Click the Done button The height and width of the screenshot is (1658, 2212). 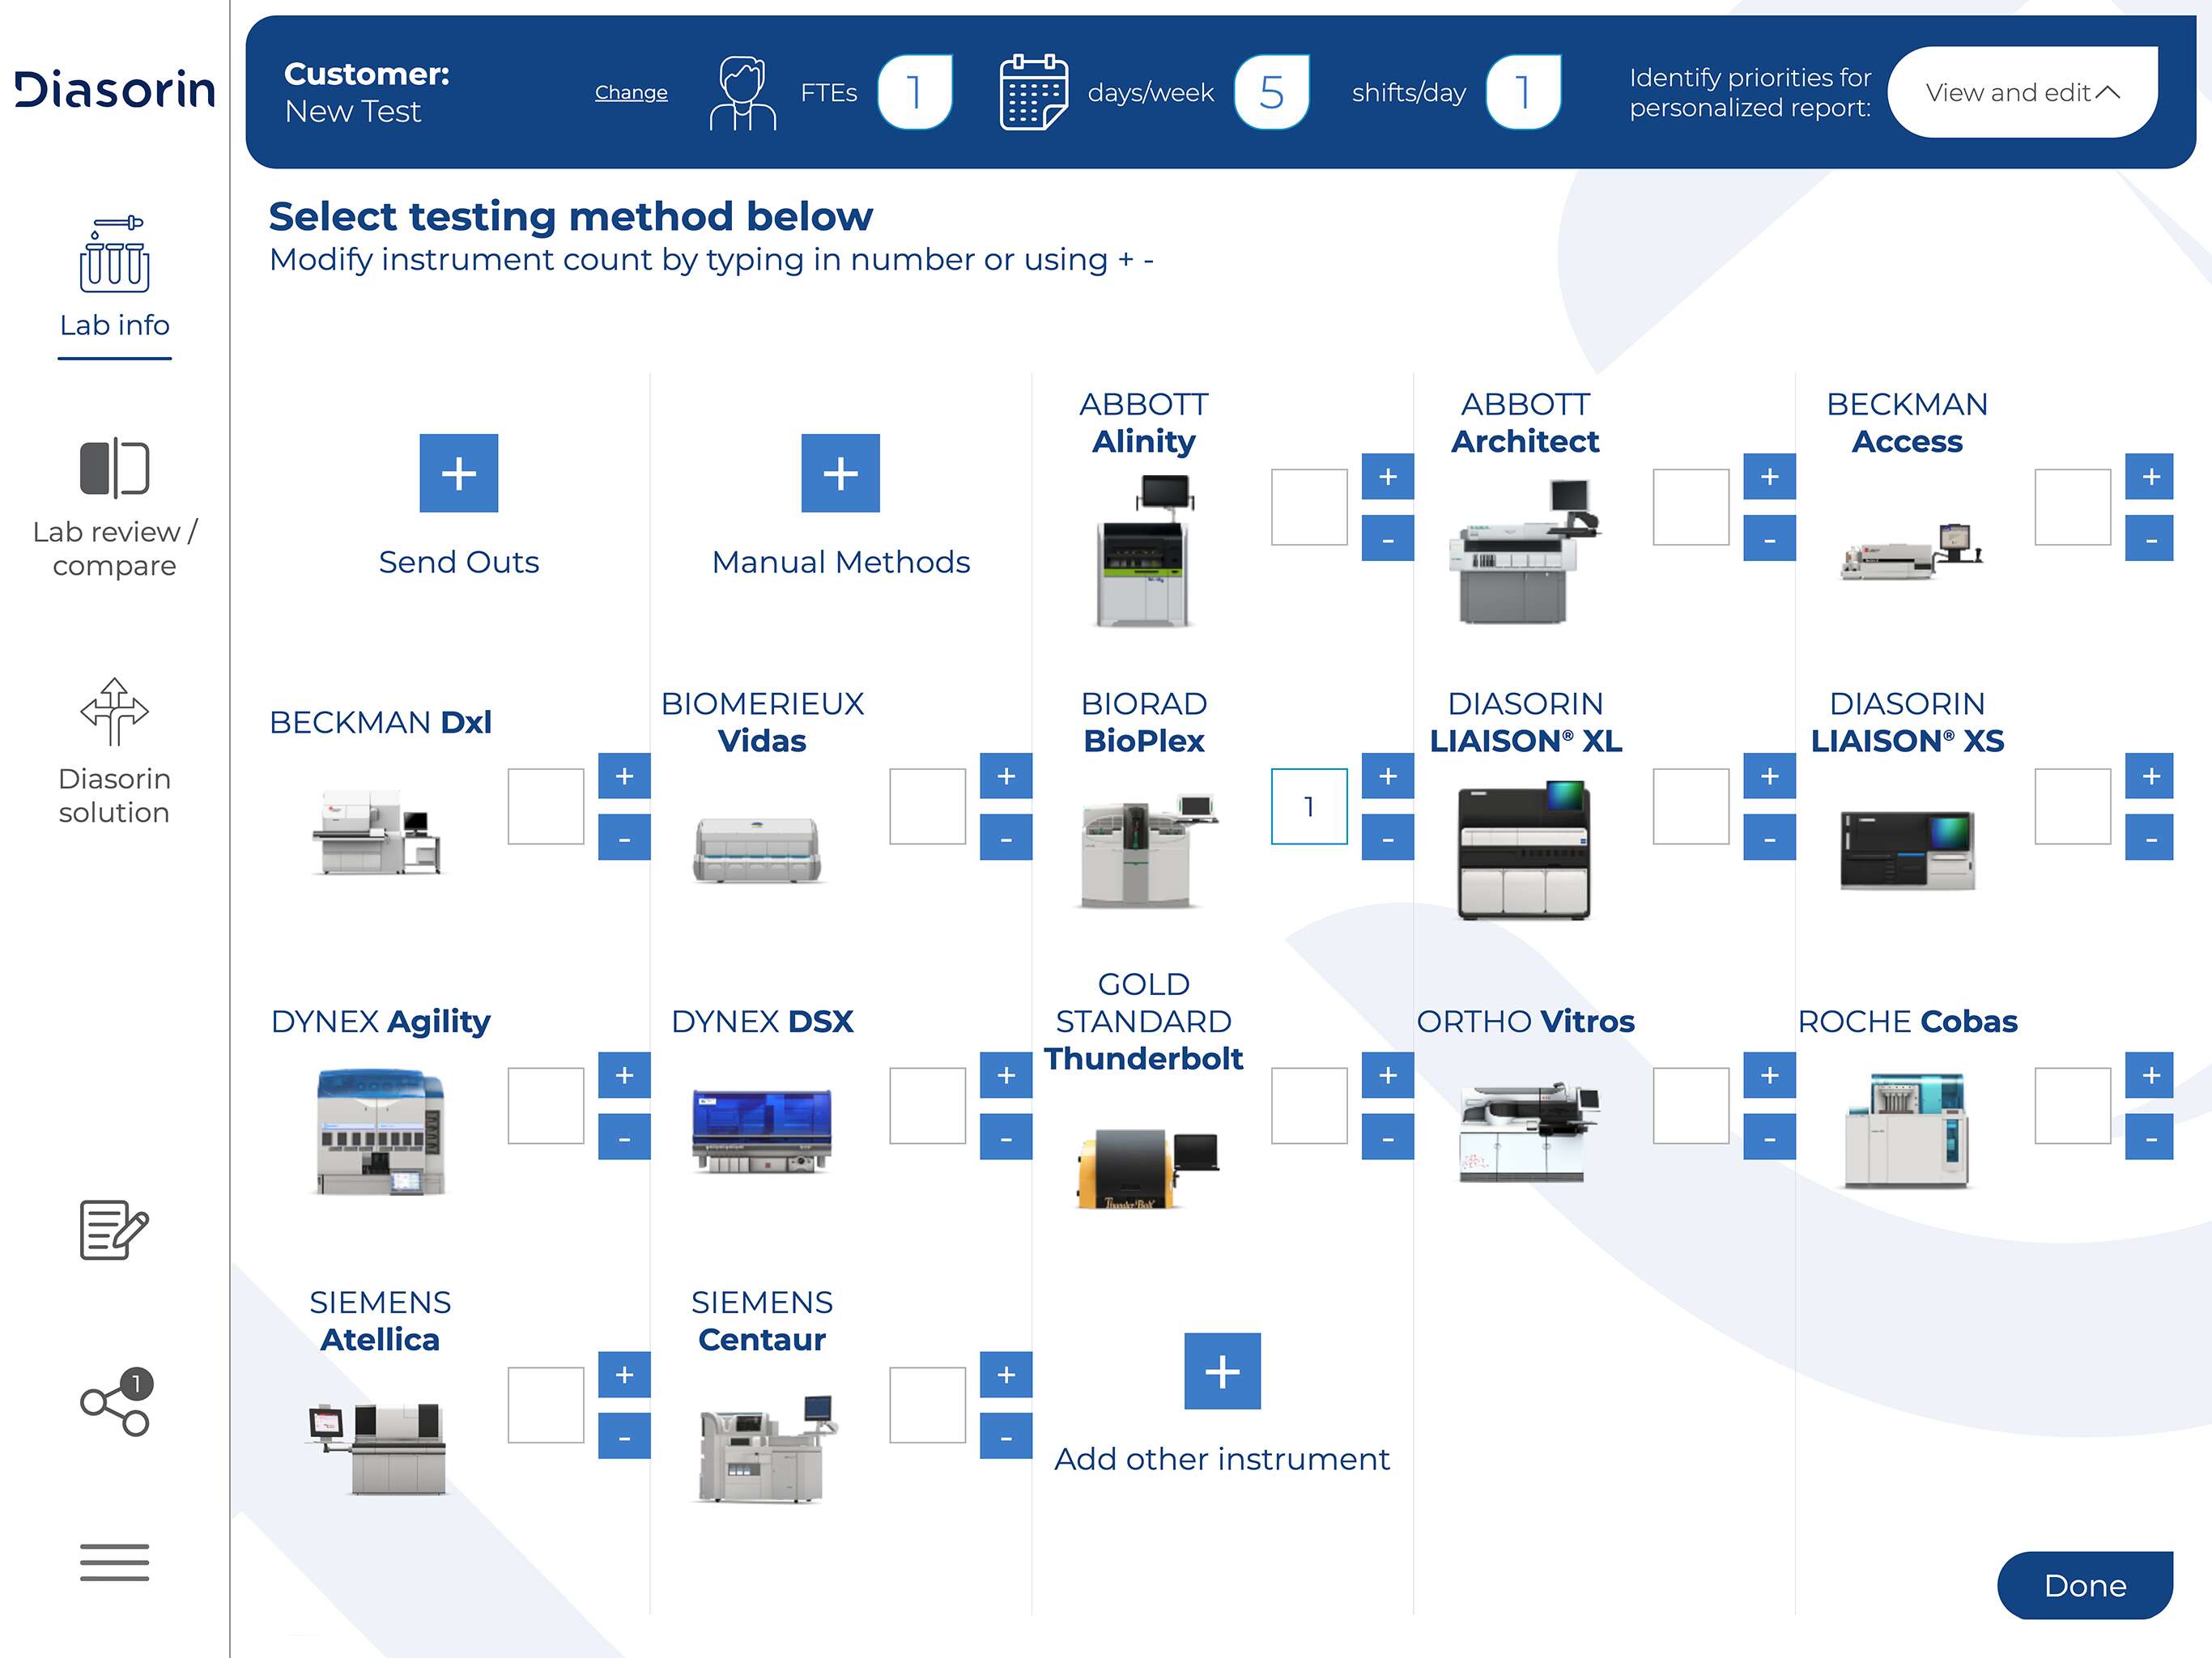point(2085,1585)
